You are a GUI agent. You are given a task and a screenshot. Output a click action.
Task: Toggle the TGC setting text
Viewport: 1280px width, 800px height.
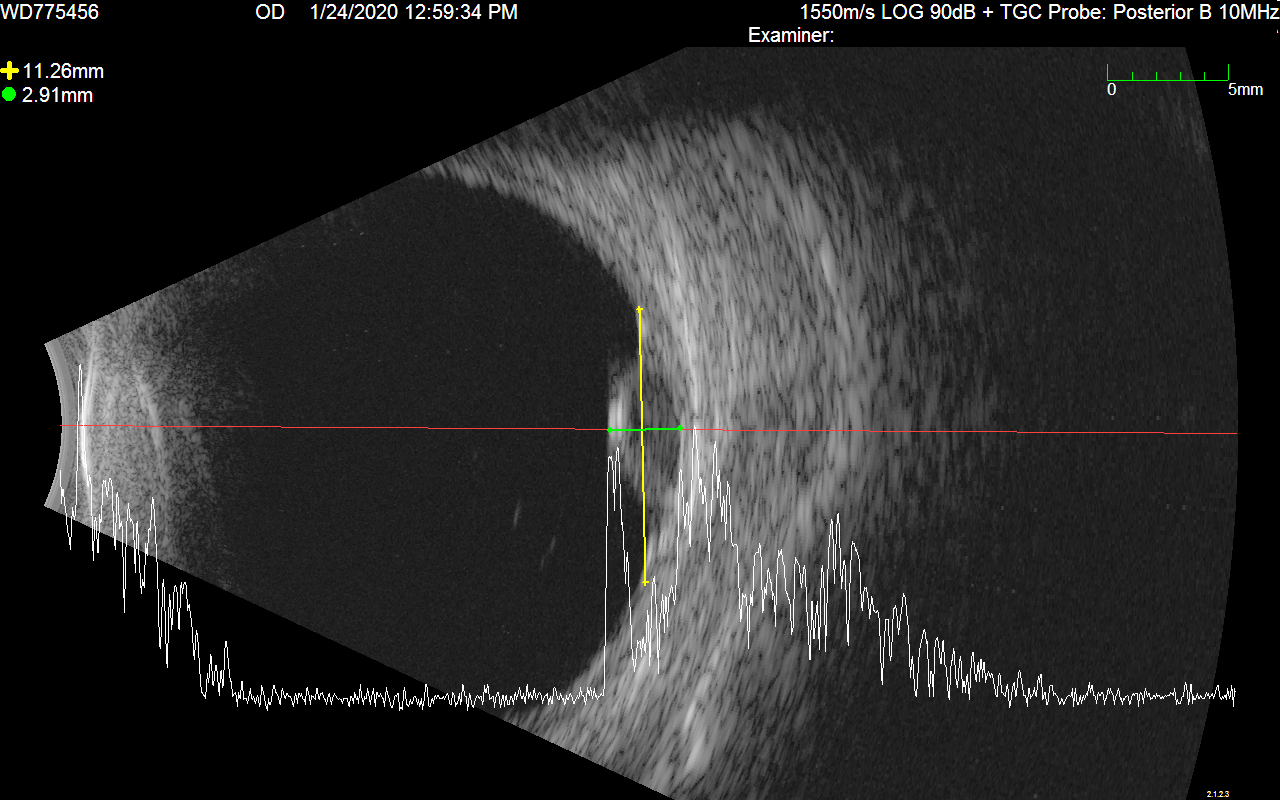tap(1032, 12)
